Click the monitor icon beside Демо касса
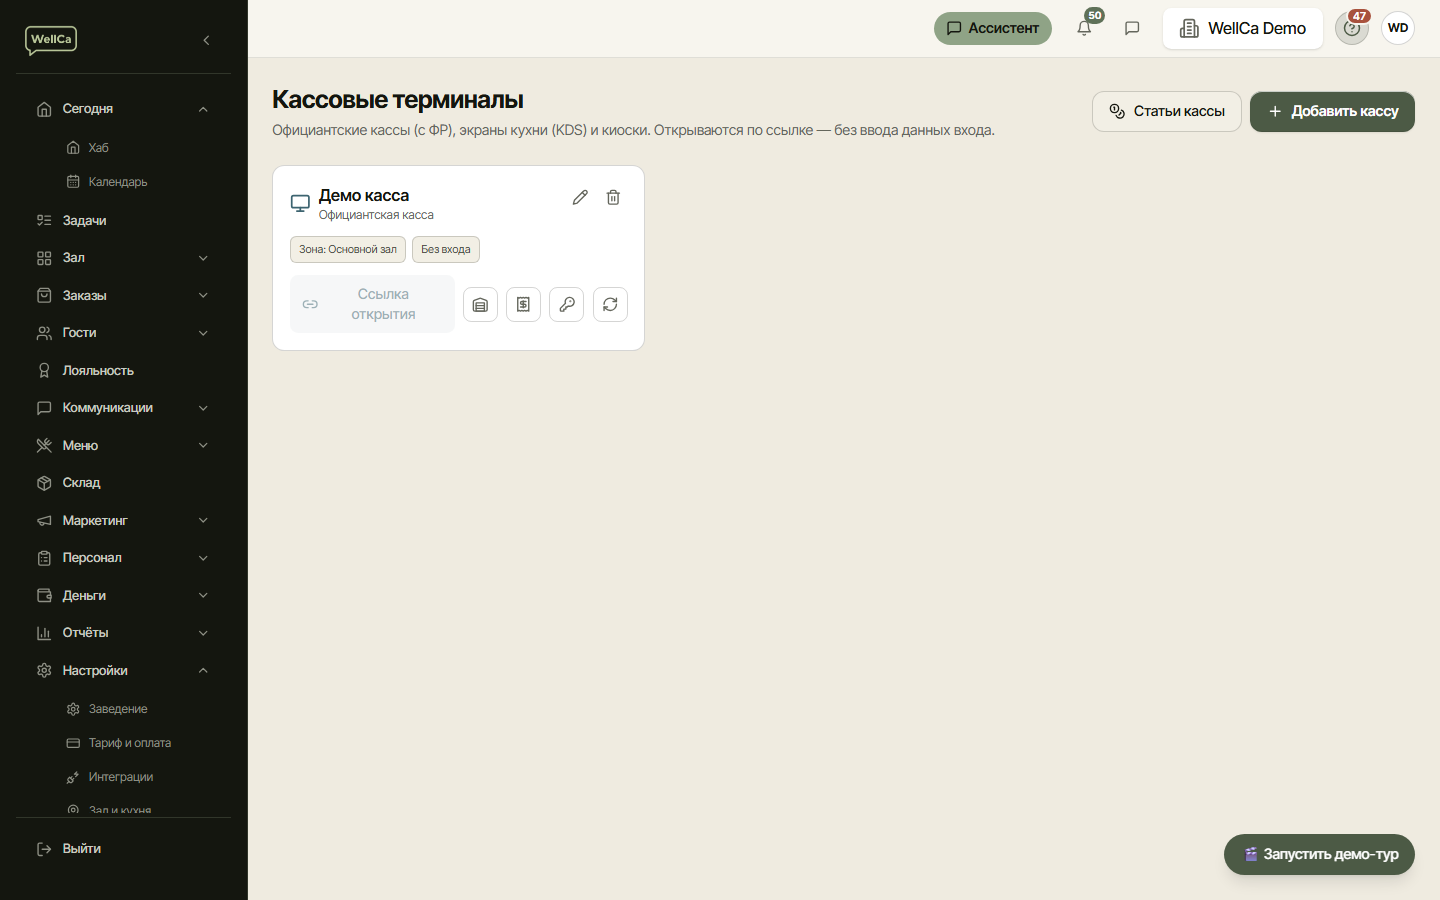1440x900 pixels. (300, 203)
